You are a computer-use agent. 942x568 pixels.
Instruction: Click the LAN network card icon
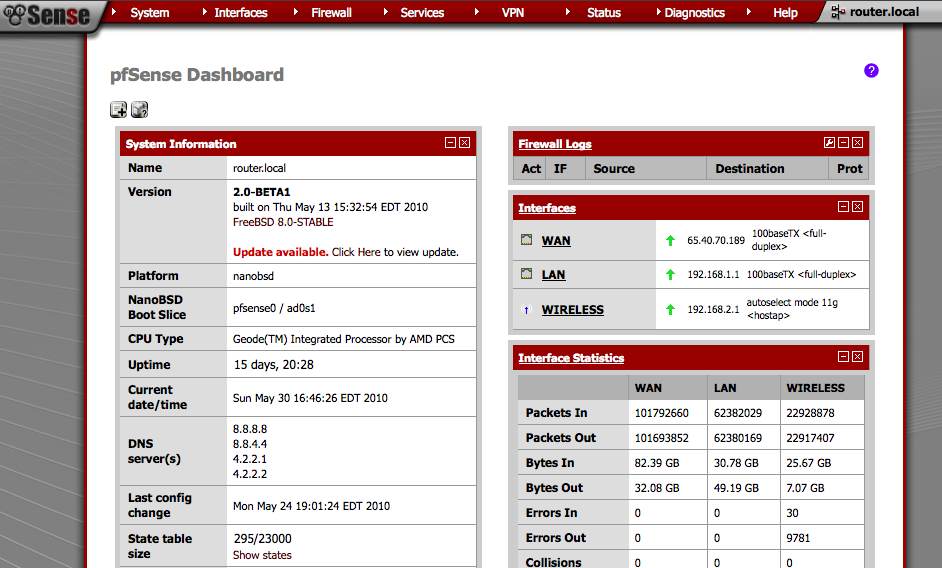pos(526,274)
